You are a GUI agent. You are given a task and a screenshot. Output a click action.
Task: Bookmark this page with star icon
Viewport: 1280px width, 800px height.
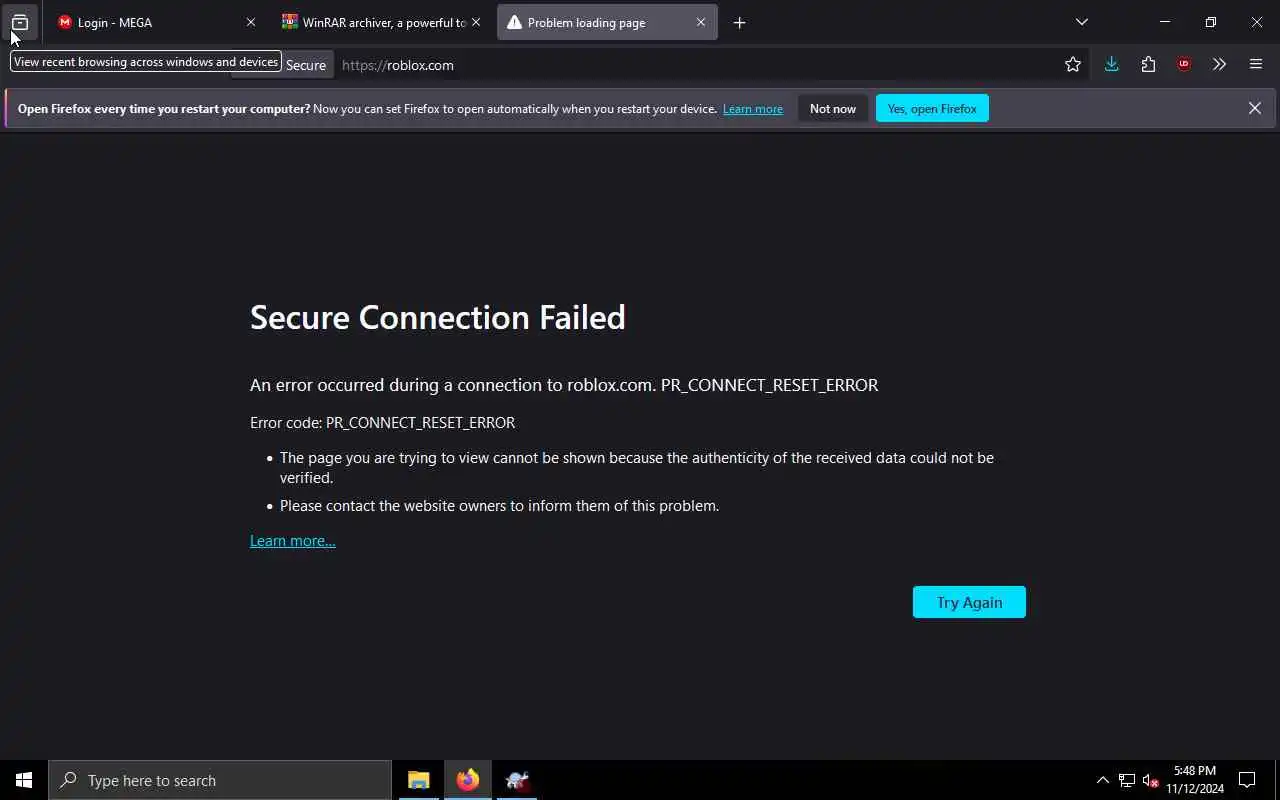click(x=1073, y=65)
